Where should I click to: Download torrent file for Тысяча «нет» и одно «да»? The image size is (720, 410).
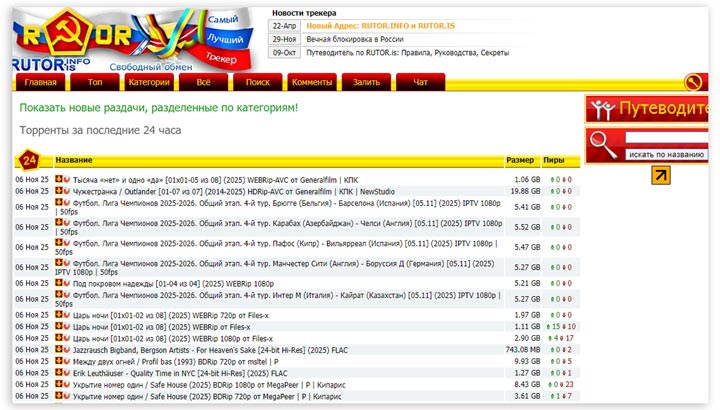click(59, 179)
